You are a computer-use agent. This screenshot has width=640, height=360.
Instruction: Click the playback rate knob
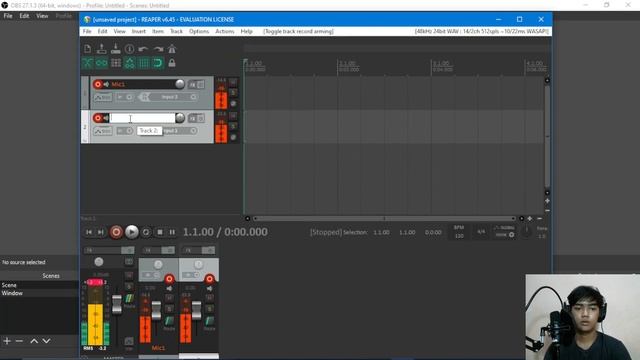coord(527,231)
